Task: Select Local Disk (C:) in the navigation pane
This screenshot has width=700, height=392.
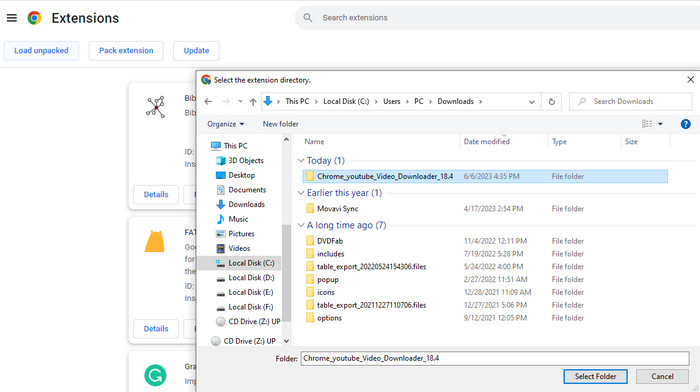Action: [x=251, y=263]
